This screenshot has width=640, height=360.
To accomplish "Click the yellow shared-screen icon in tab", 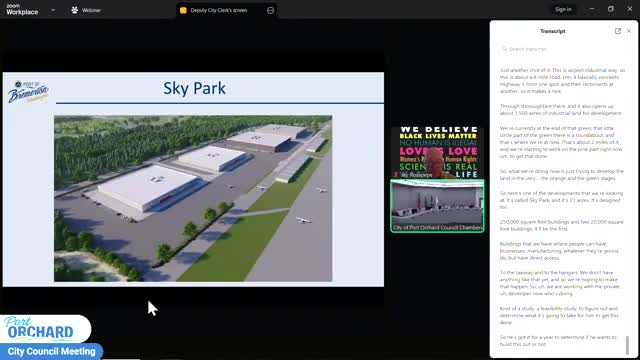I will [183, 10].
